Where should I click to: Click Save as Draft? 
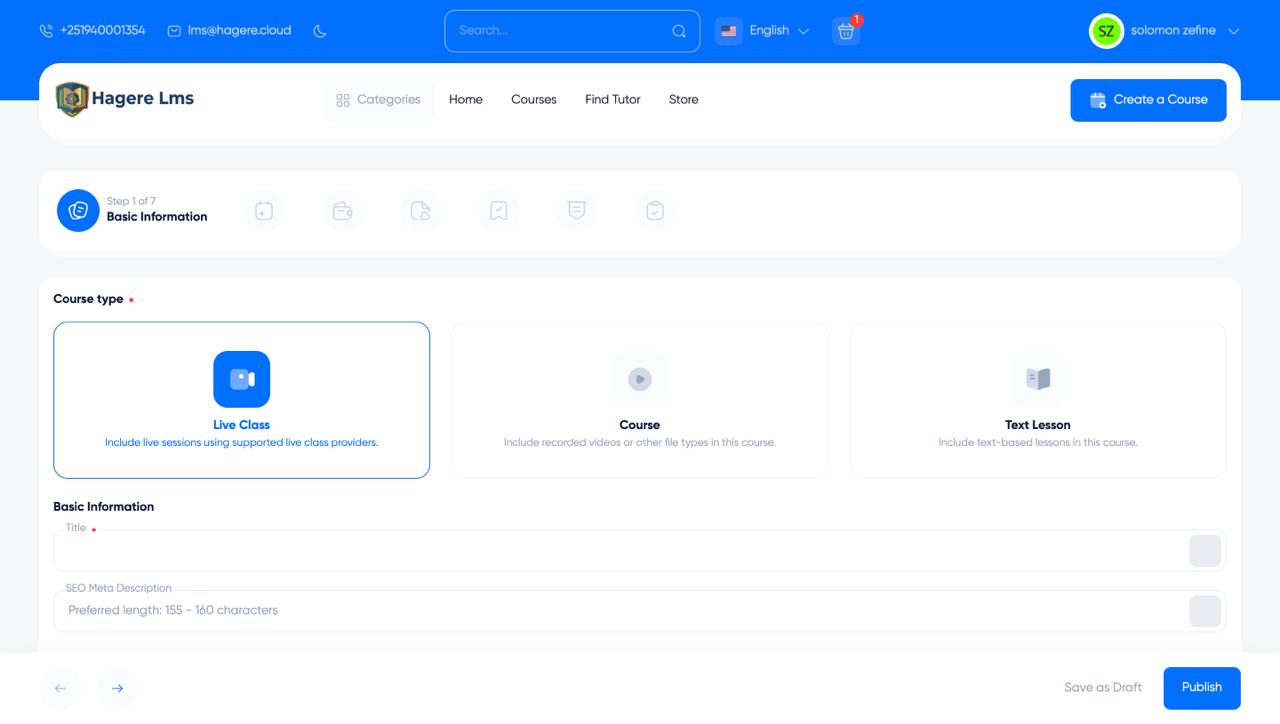(x=1102, y=688)
